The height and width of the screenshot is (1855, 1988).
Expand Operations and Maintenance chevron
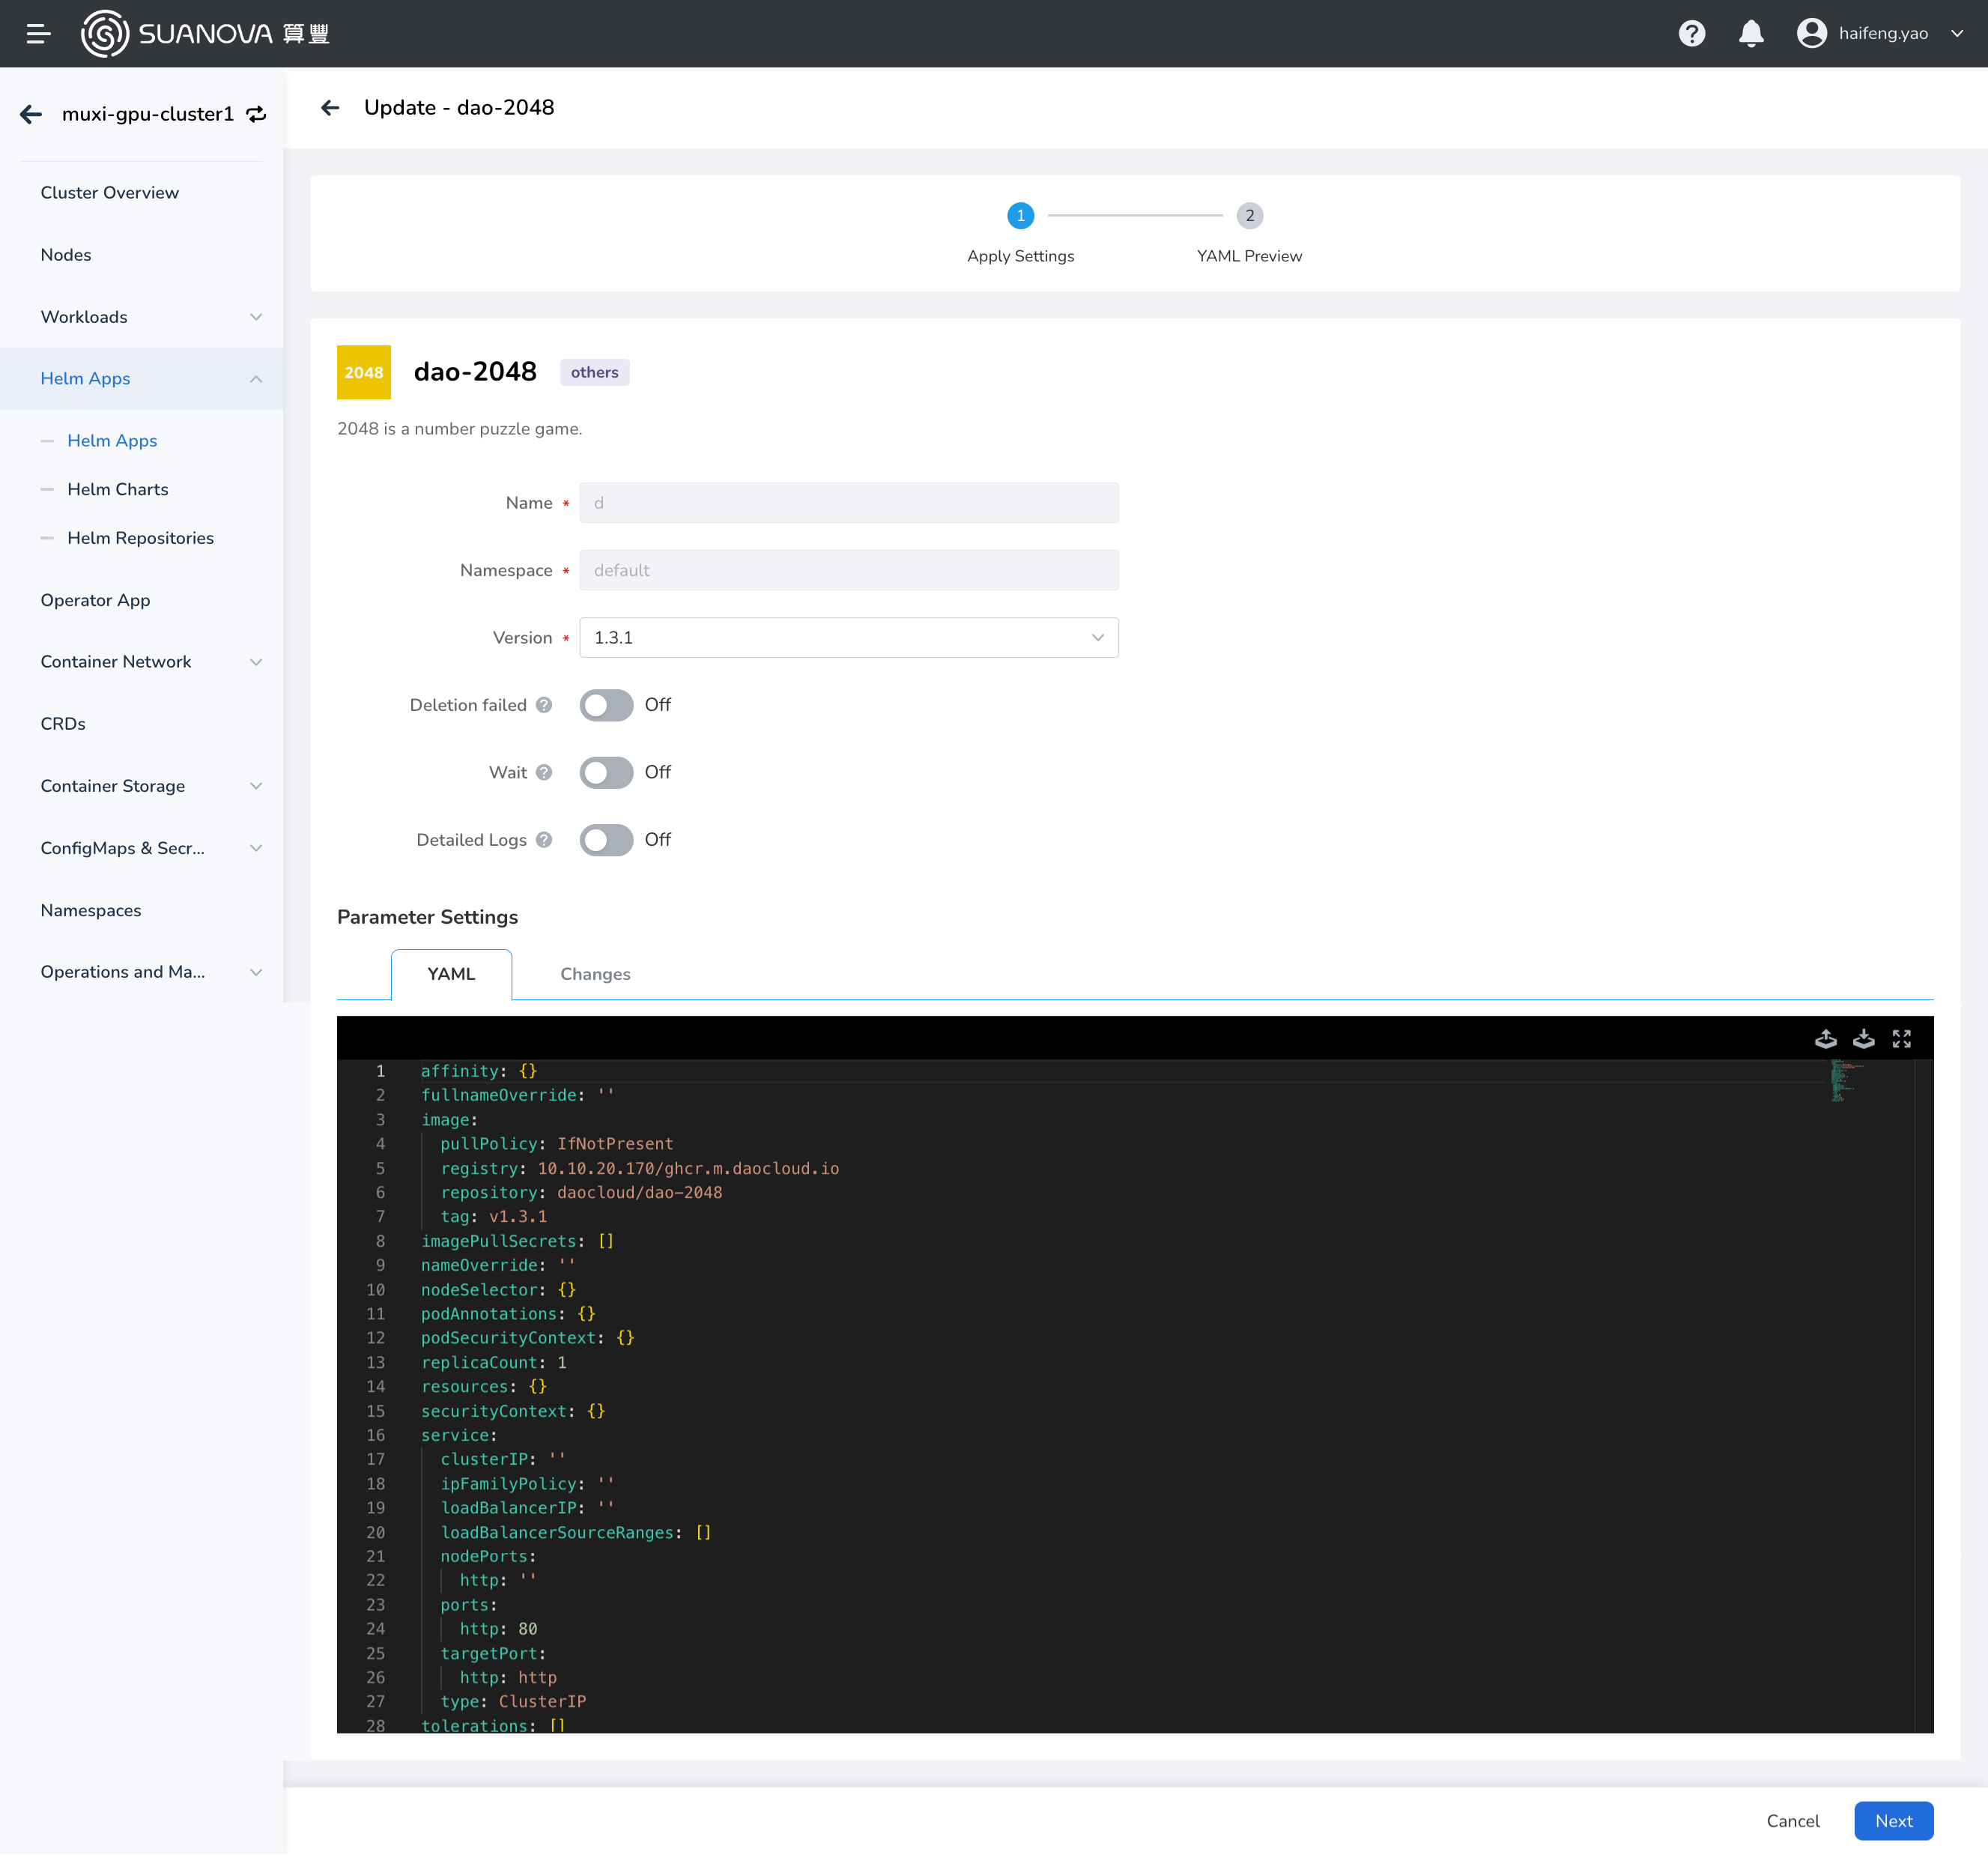pos(256,972)
